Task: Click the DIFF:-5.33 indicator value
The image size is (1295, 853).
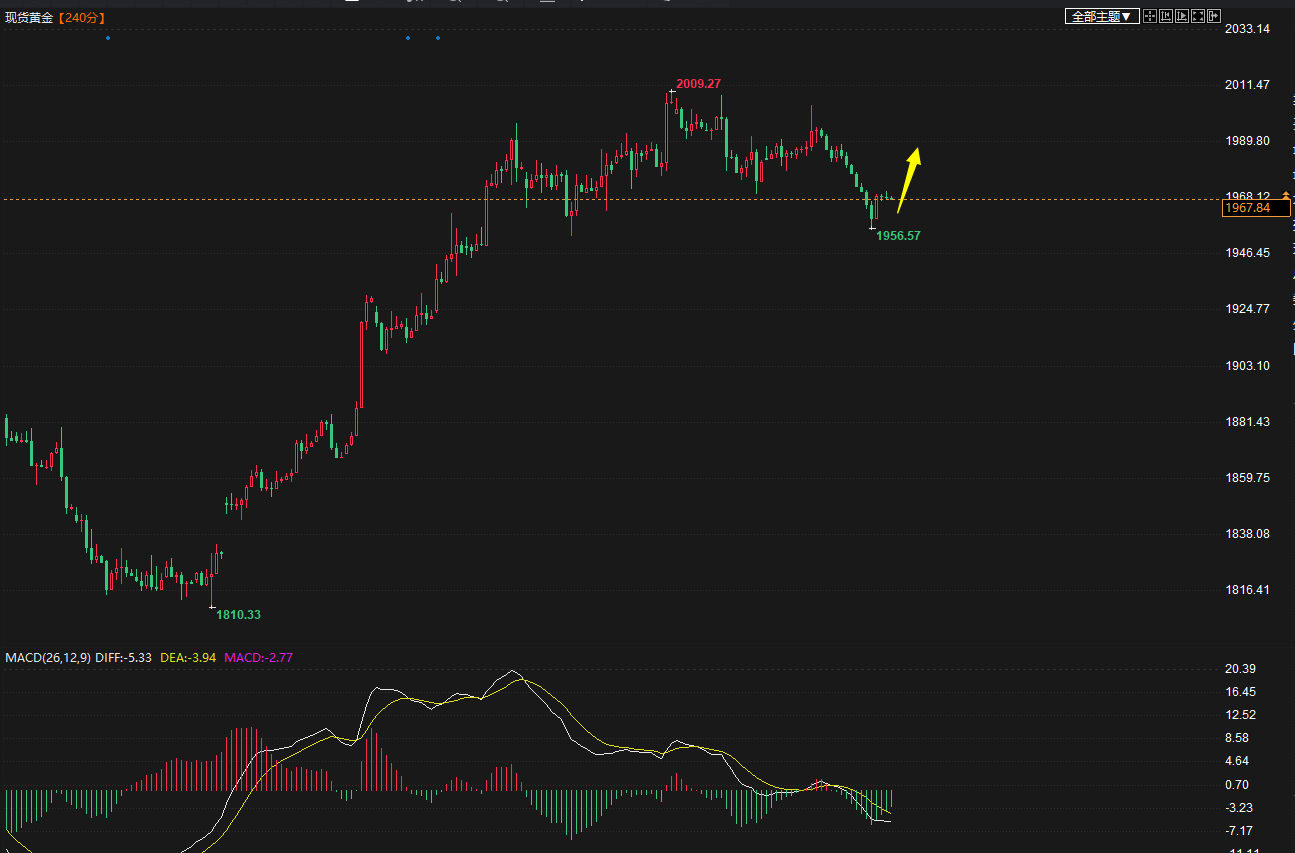Action: (123, 657)
